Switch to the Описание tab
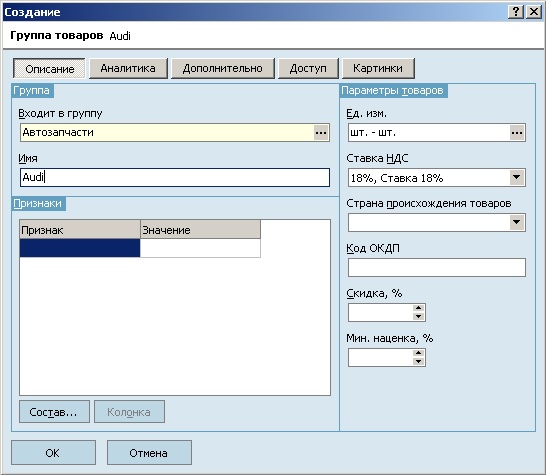 (49, 68)
